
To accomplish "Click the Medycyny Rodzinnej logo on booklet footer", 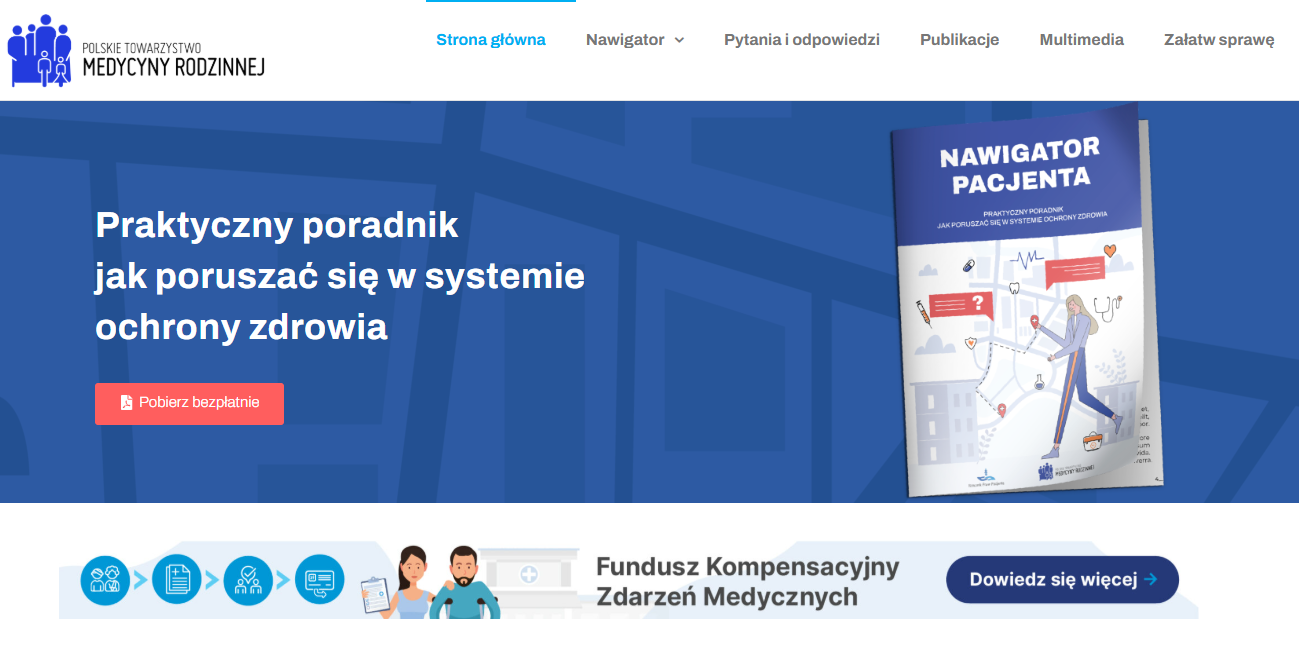I will [x=1066, y=471].
